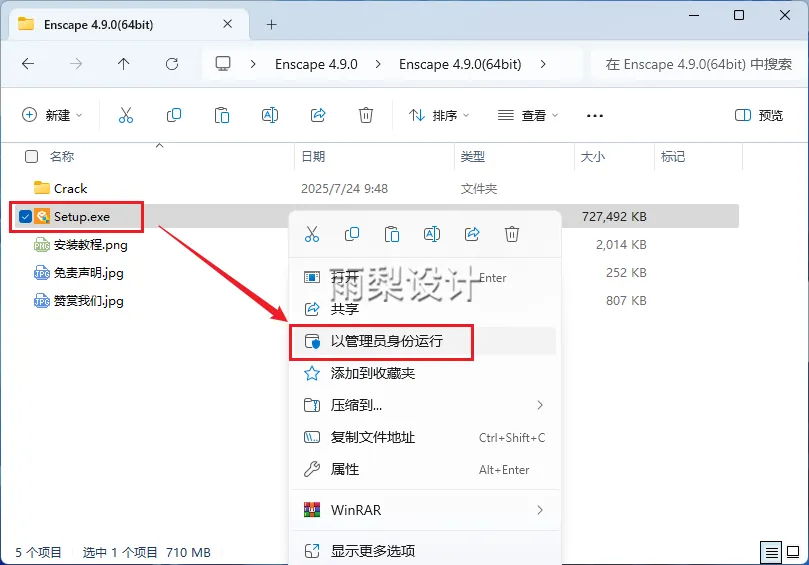Click the Setup.exe file name

point(82,216)
